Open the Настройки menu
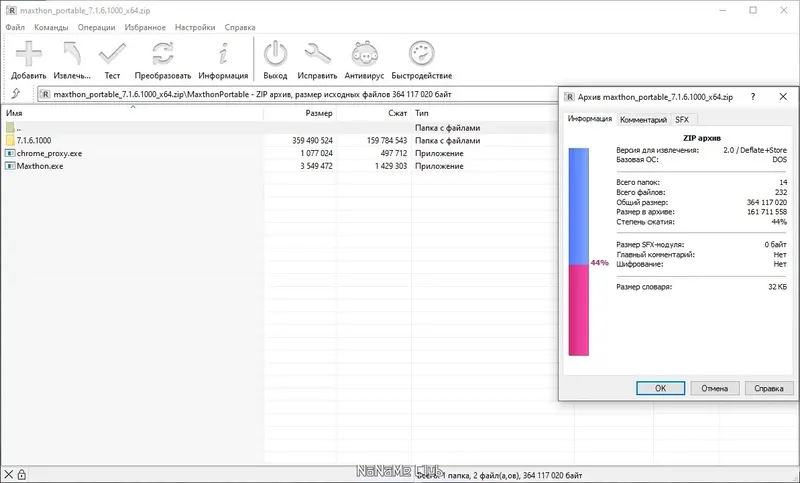This screenshot has height=483, width=800. pyautogui.click(x=195, y=27)
